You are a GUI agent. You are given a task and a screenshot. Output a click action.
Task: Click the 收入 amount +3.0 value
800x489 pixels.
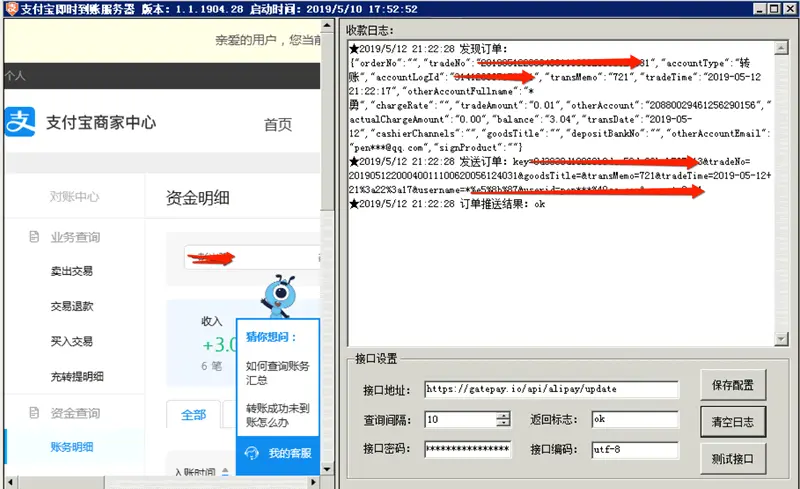220,345
